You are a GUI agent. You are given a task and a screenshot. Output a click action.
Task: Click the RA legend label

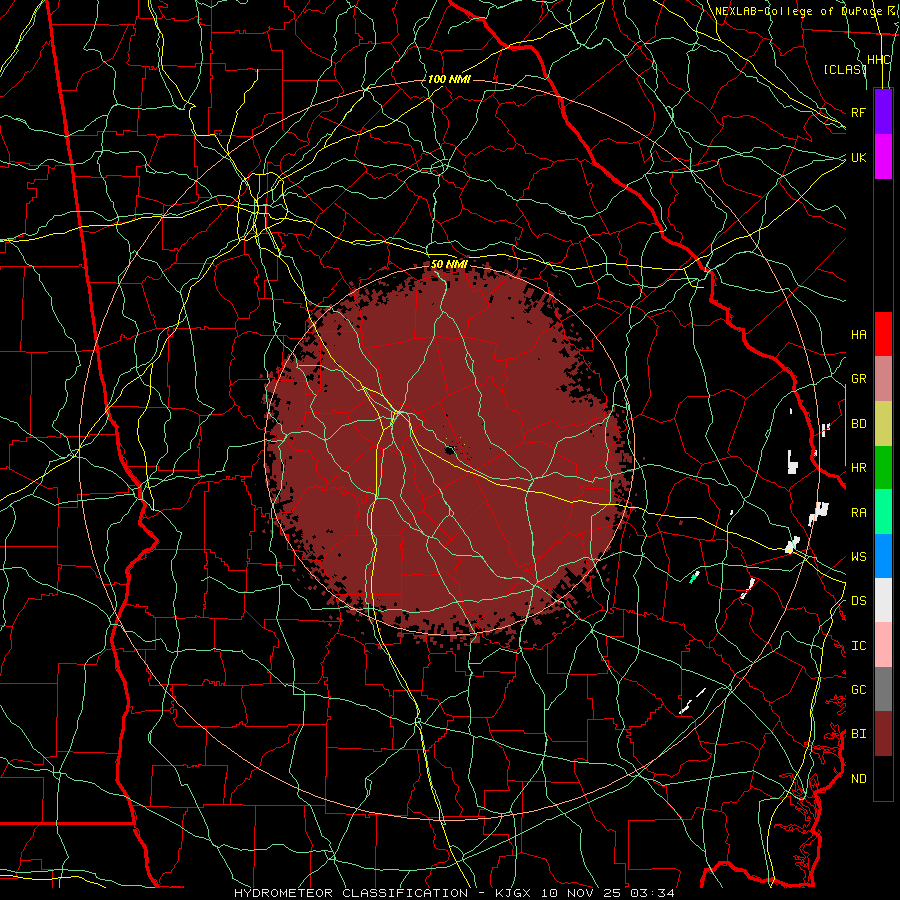(858, 512)
